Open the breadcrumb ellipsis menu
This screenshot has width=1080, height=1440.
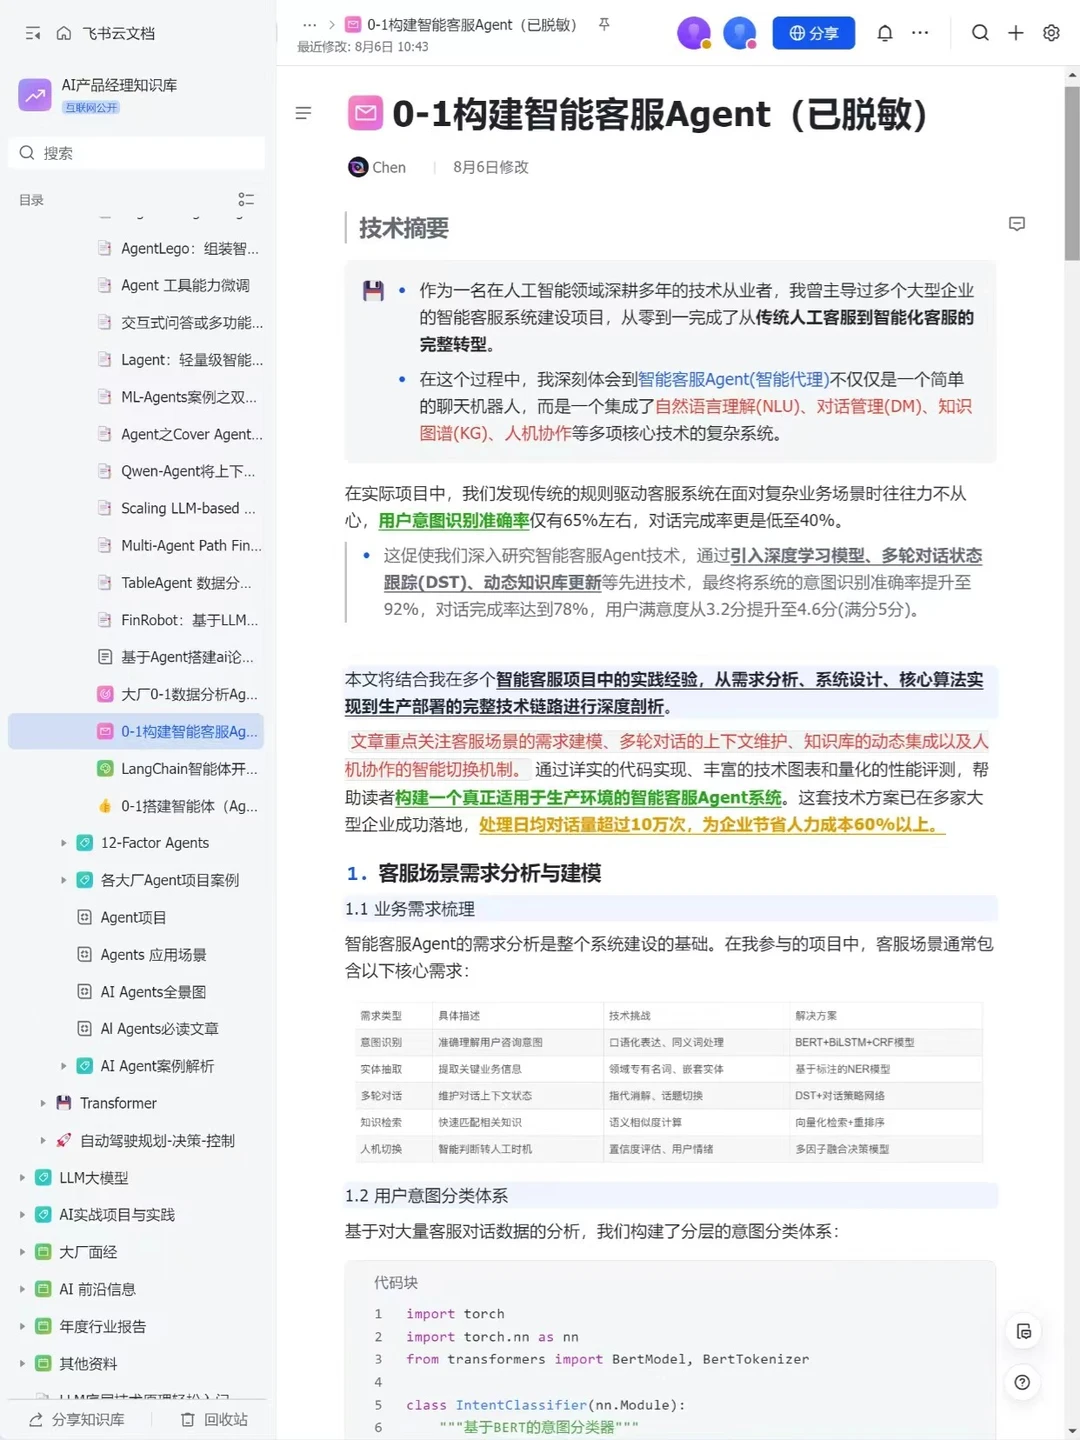309,24
